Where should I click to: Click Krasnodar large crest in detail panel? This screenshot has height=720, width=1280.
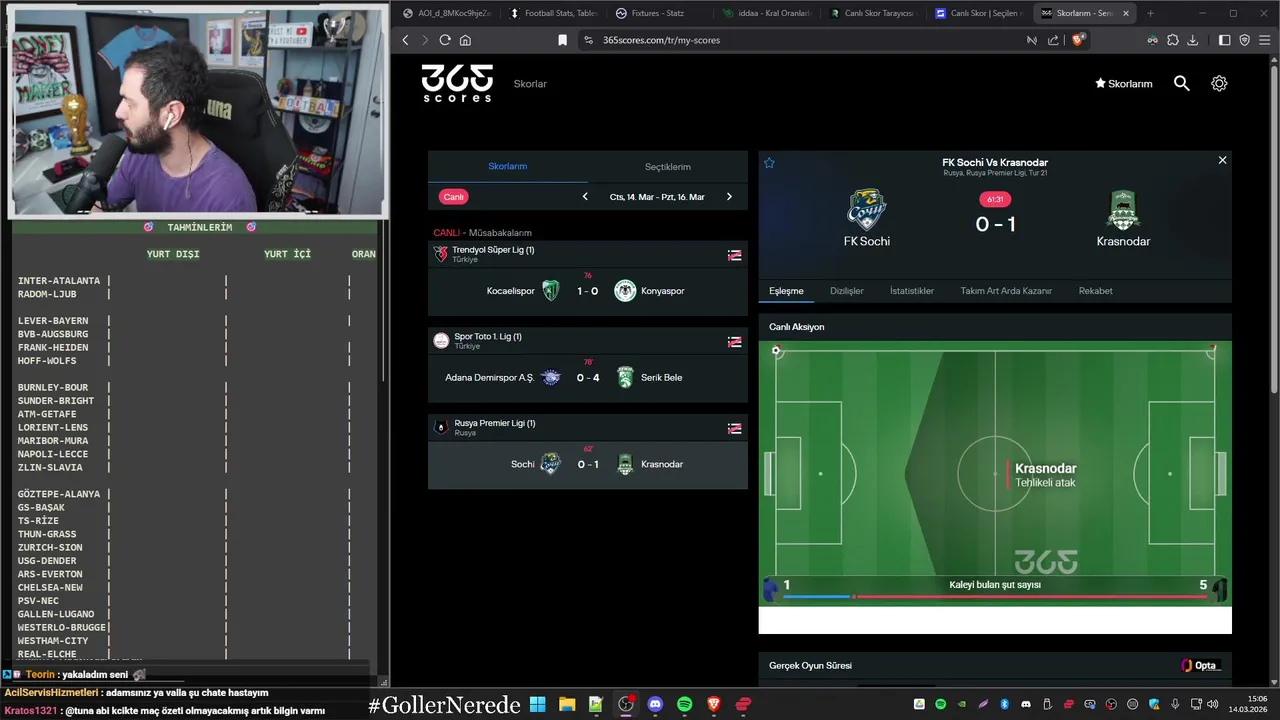coord(1123,210)
